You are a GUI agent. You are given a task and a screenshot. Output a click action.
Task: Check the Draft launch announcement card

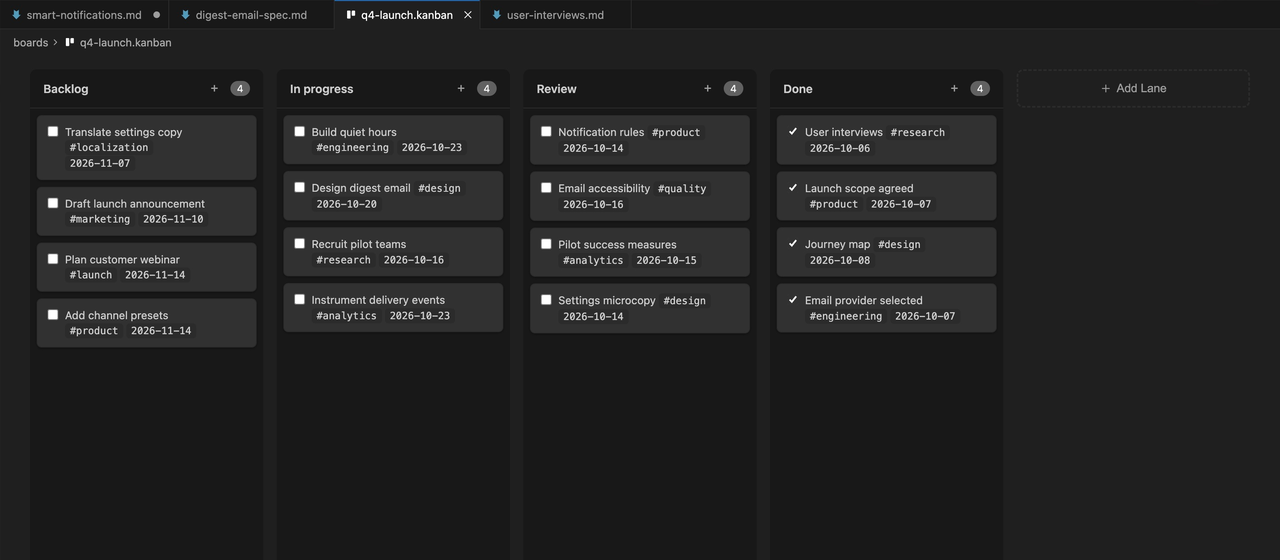(53, 203)
